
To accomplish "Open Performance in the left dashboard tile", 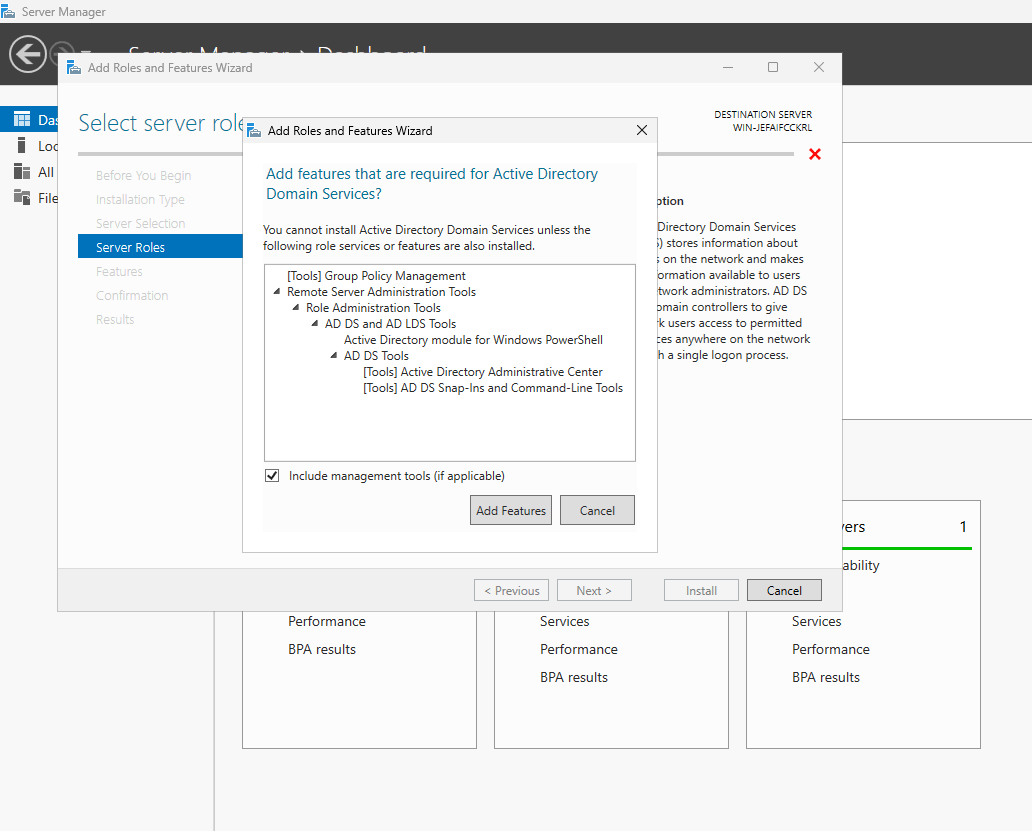I will (x=326, y=621).
